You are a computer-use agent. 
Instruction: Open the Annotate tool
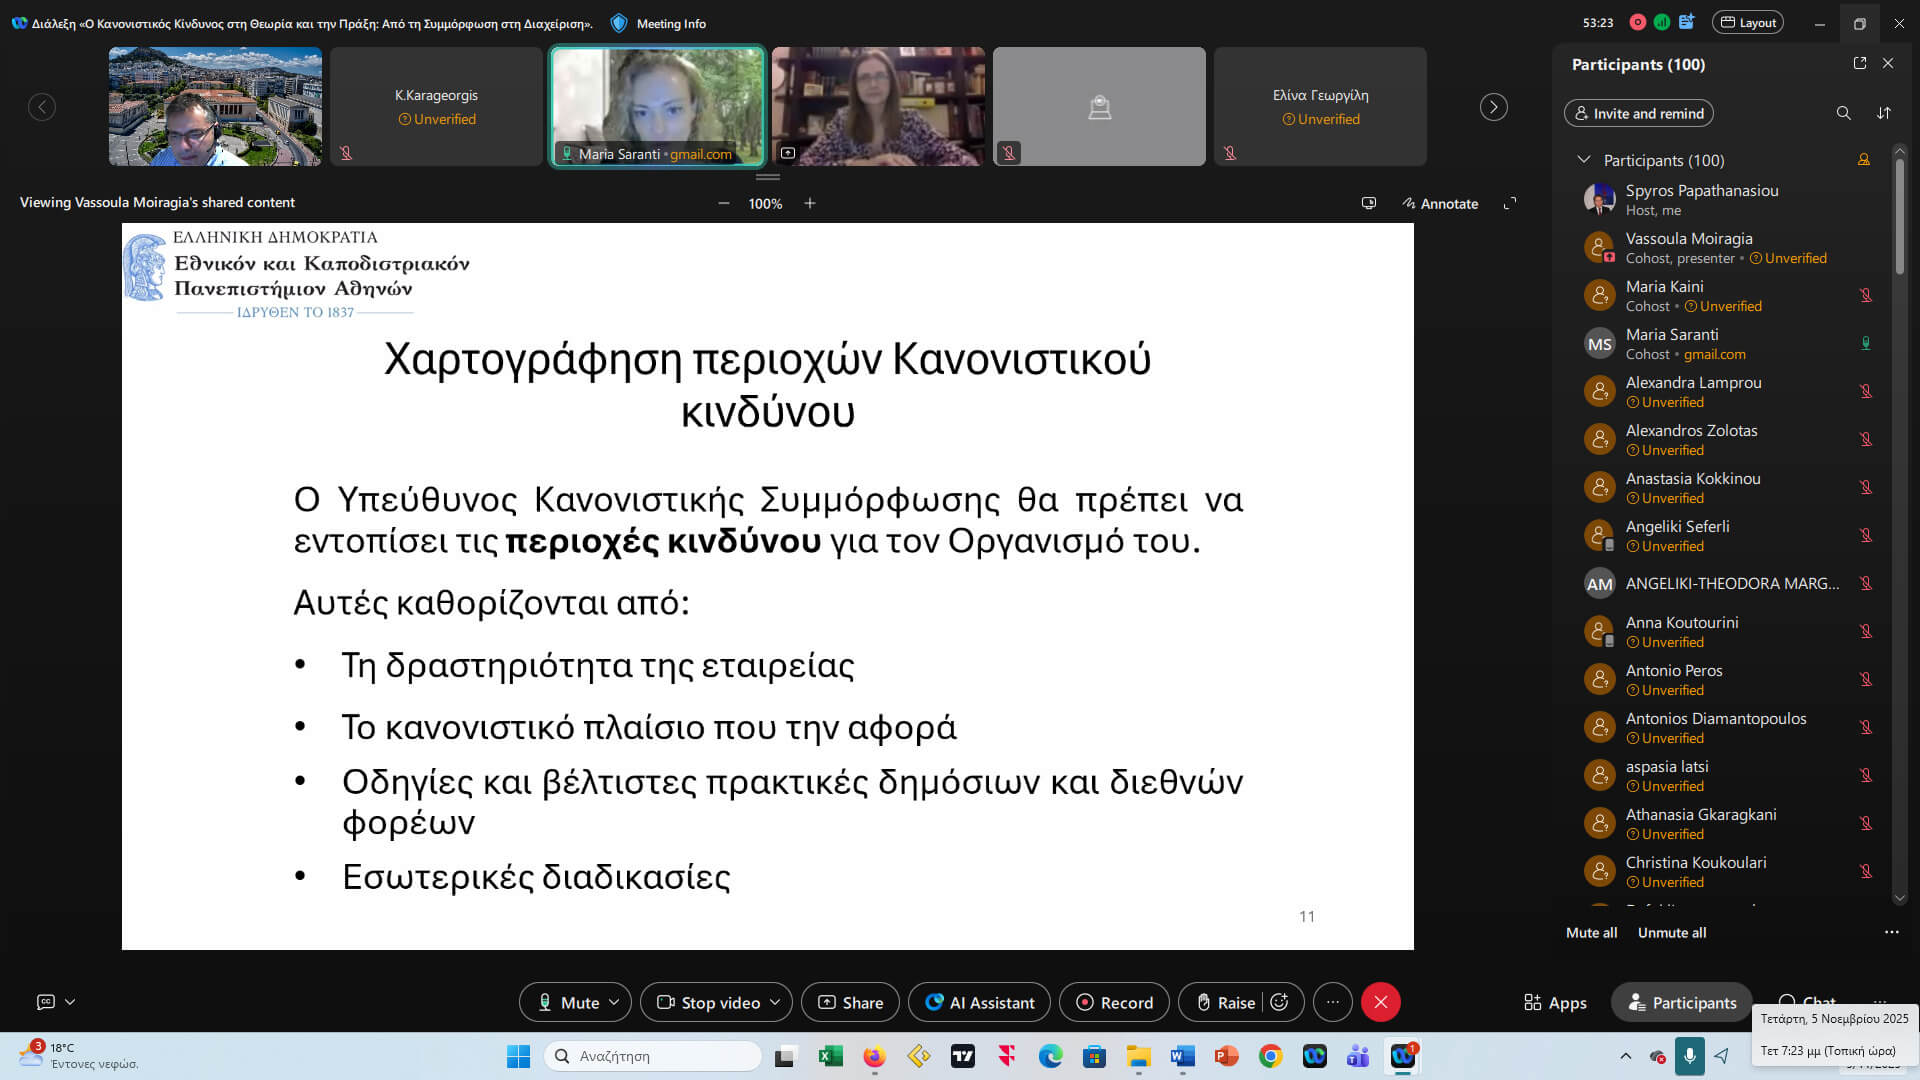1440,203
